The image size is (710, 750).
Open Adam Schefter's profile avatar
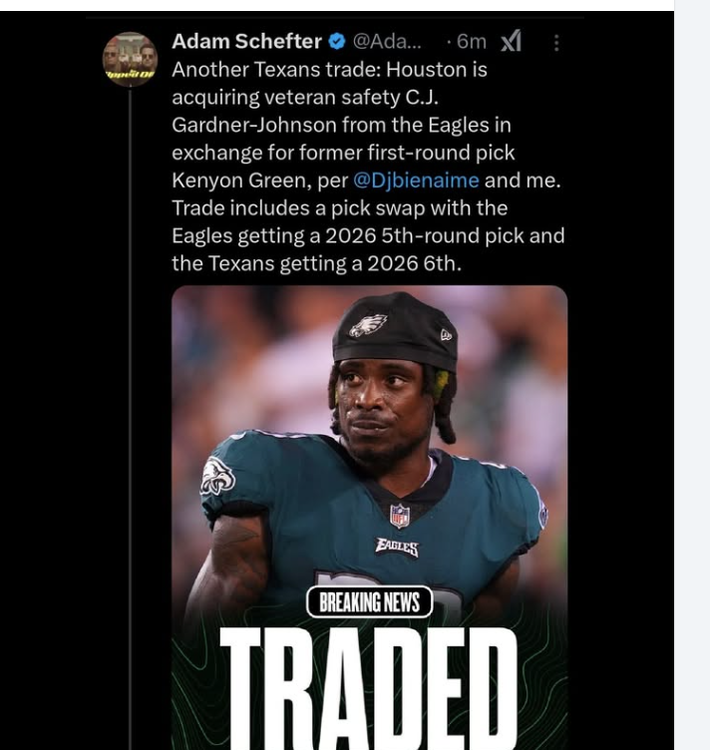click(x=130, y=59)
